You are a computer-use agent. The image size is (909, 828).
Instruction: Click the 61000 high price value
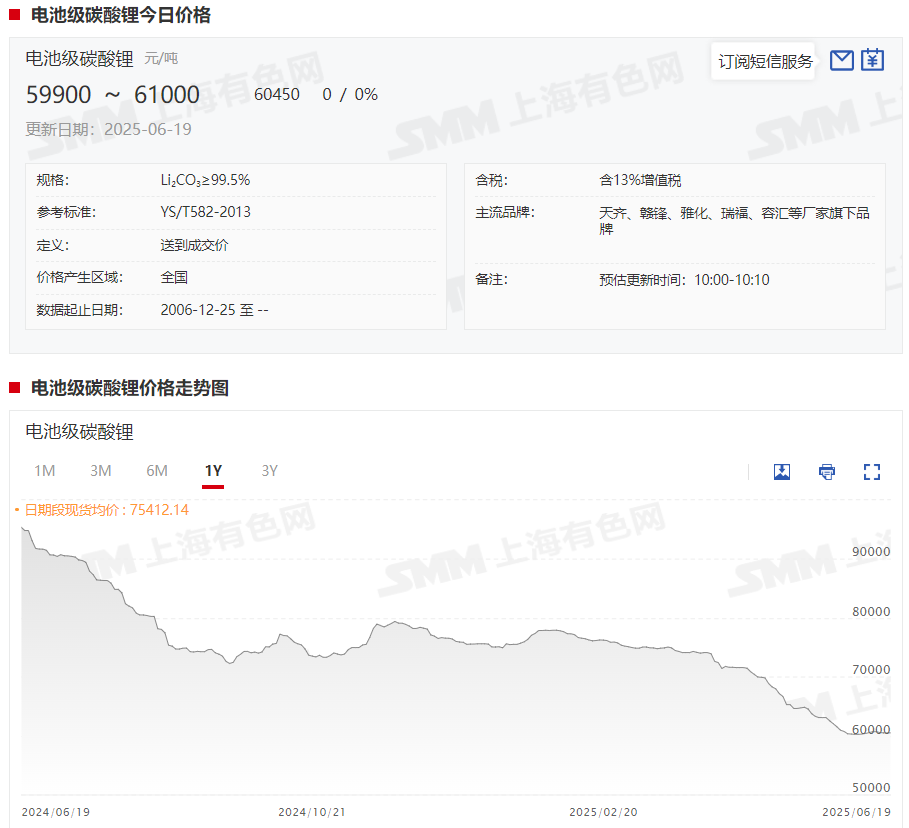tap(167, 95)
